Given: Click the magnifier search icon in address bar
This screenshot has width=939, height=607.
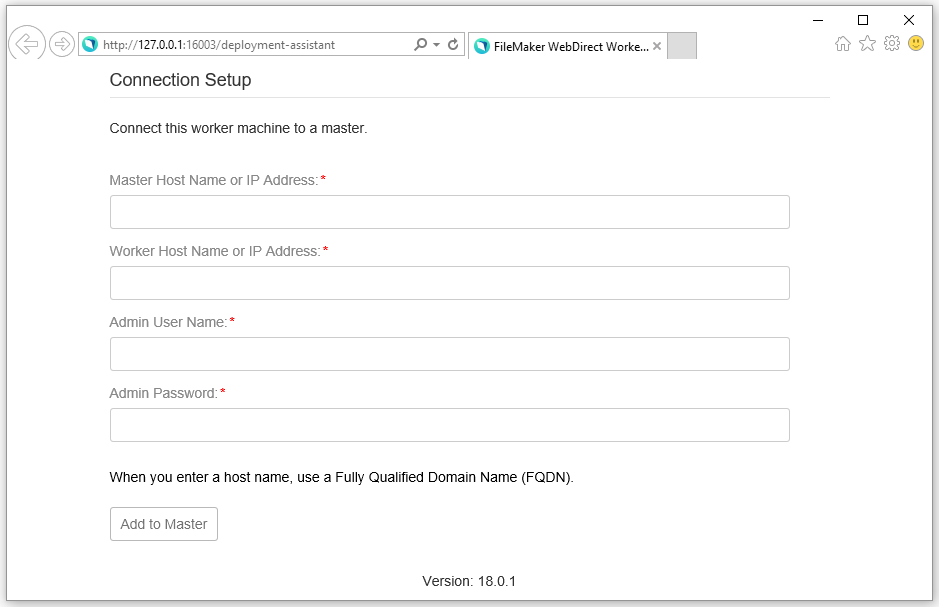Looking at the screenshot, I should [x=420, y=45].
